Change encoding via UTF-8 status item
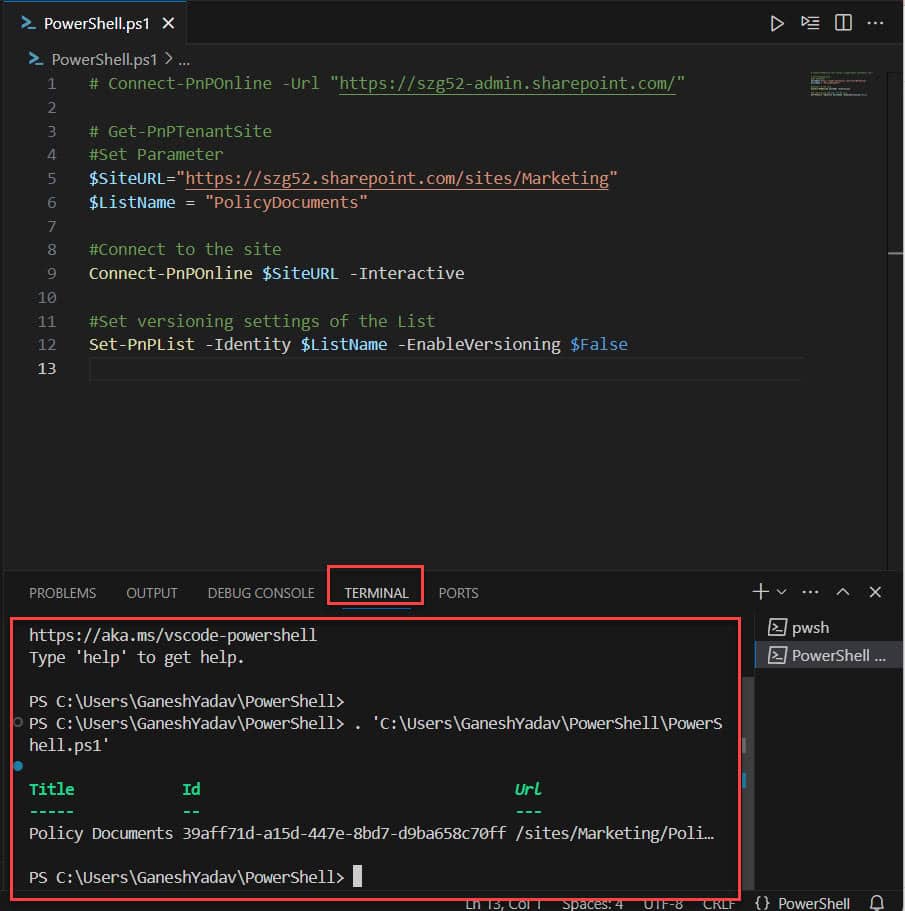The image size is (905, 911). pyautogui.click(x=663, y=903)
